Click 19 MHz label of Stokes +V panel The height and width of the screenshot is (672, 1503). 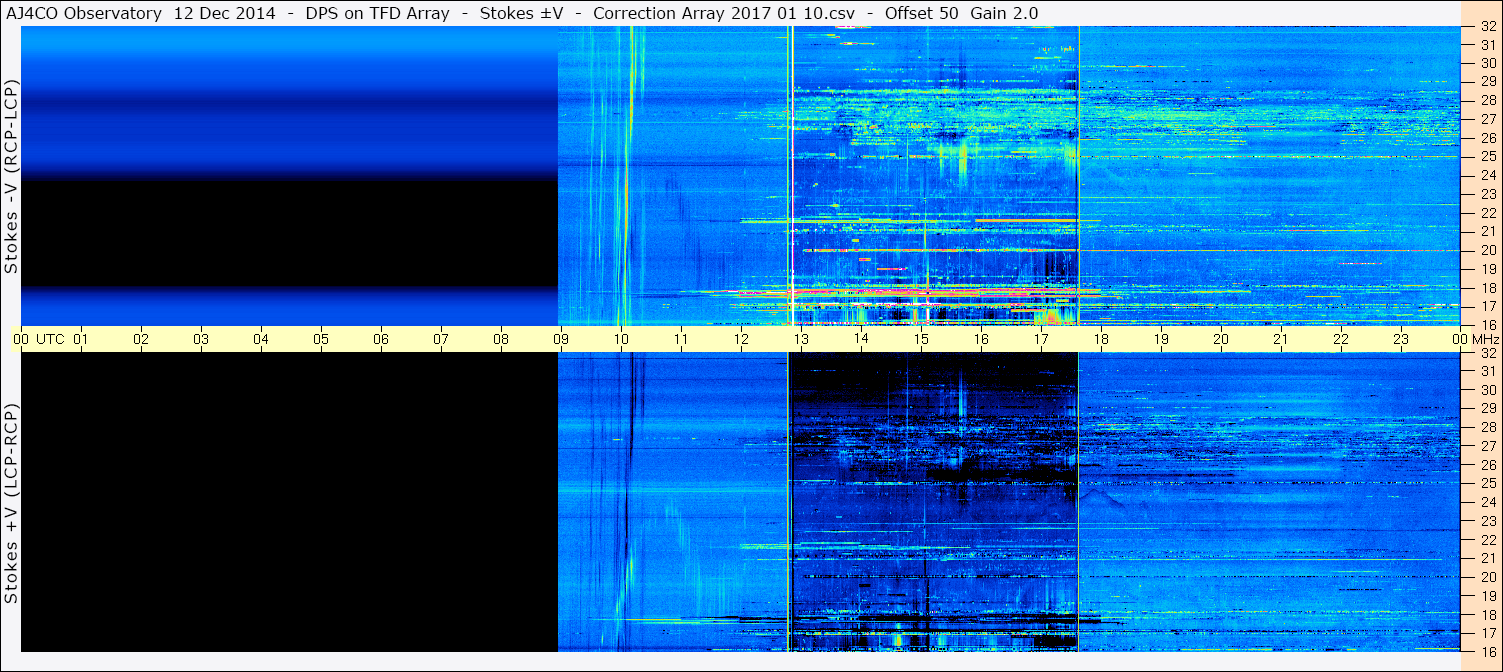tap(1488, 596)
